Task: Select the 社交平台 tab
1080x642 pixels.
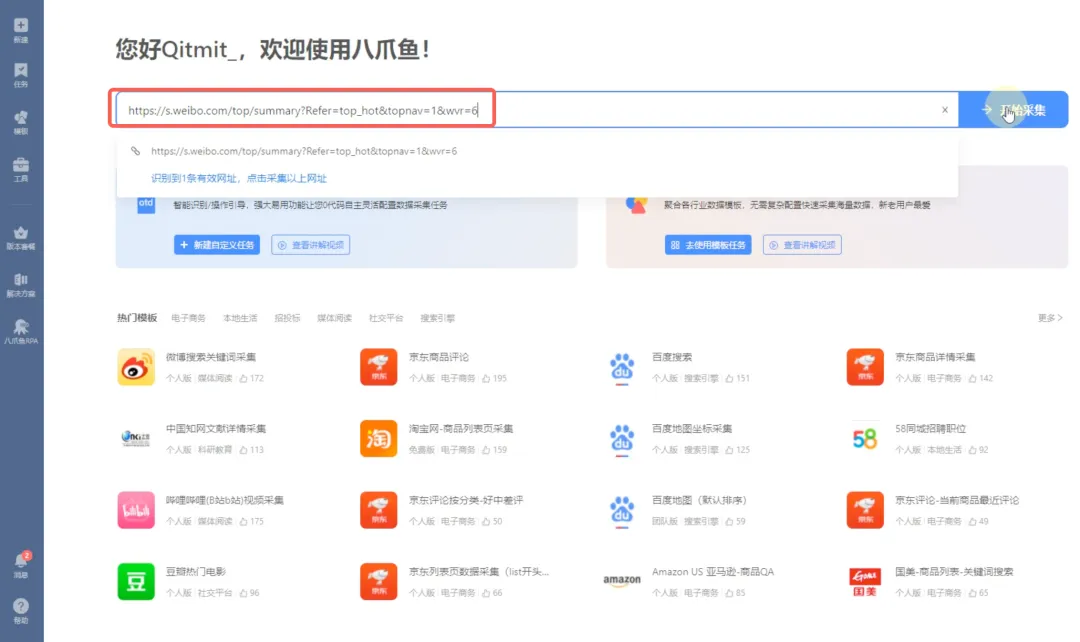Action: tap(386, 318)
